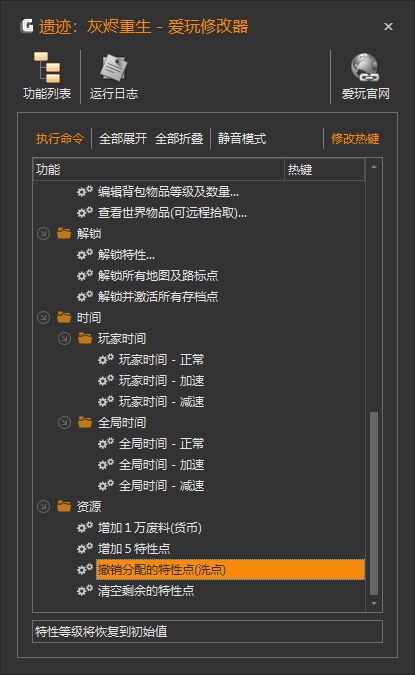The width and height of the screenshot is (415, 675).
Task: Click the vertical scrollbar thumb
Action: [x=374, y=504]
